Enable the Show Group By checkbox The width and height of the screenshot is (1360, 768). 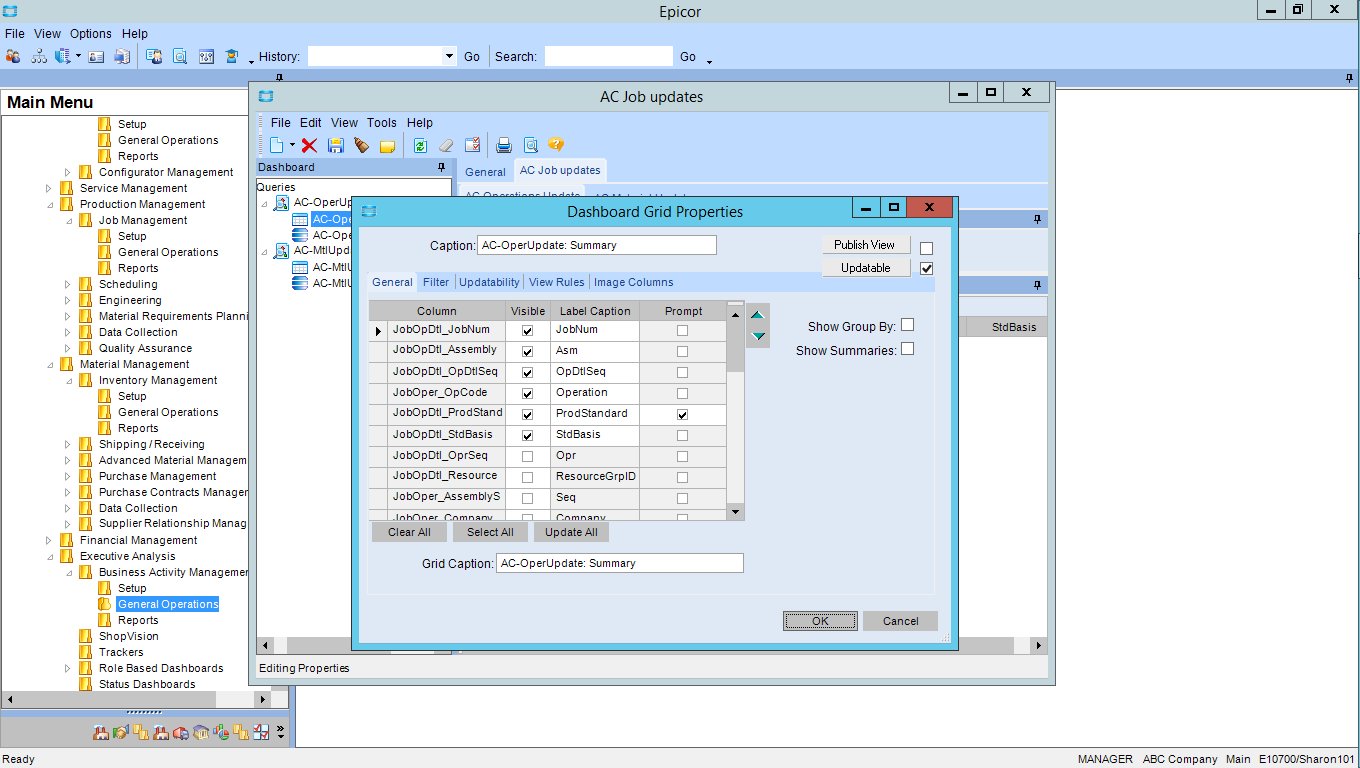point(907,325)
